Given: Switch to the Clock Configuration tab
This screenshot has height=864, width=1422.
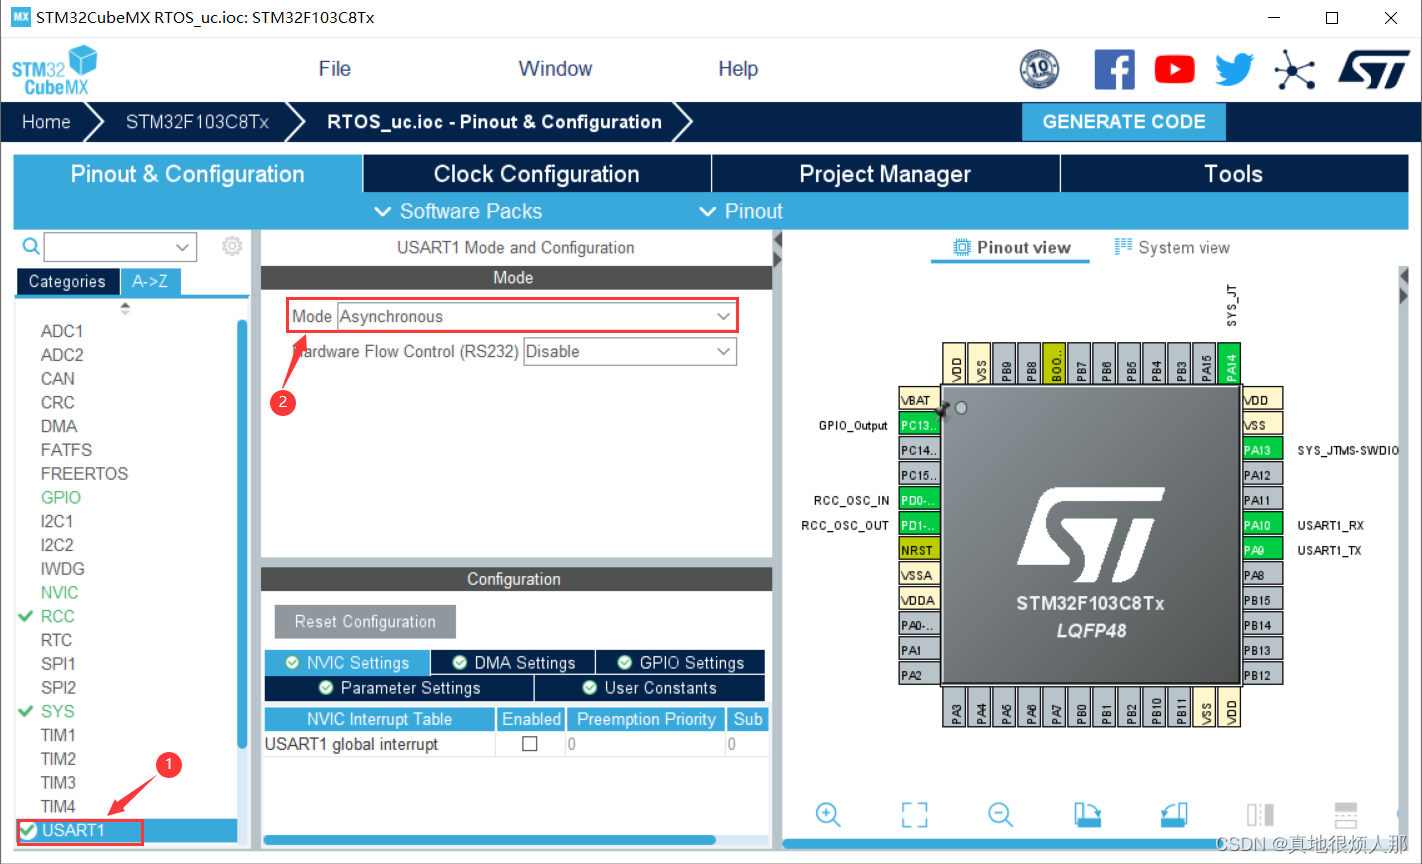Looking at the screenshot, I should [x=536, y=173].
